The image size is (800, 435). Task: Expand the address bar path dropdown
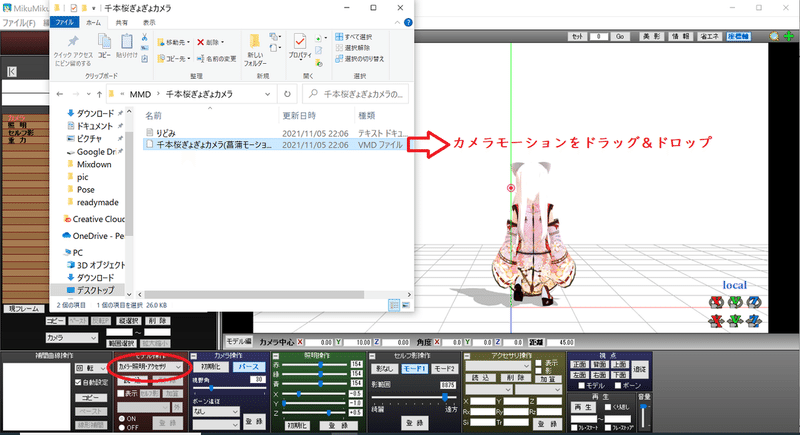pyautogui.click(x=267, y=94)
